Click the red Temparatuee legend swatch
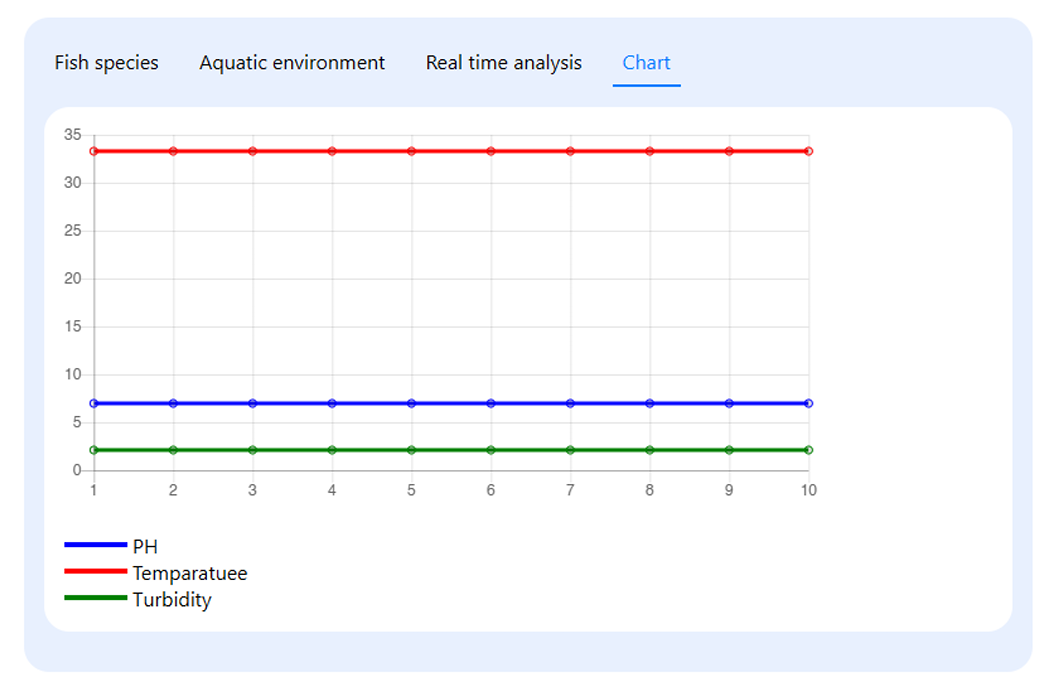 [x=95, y=572]
